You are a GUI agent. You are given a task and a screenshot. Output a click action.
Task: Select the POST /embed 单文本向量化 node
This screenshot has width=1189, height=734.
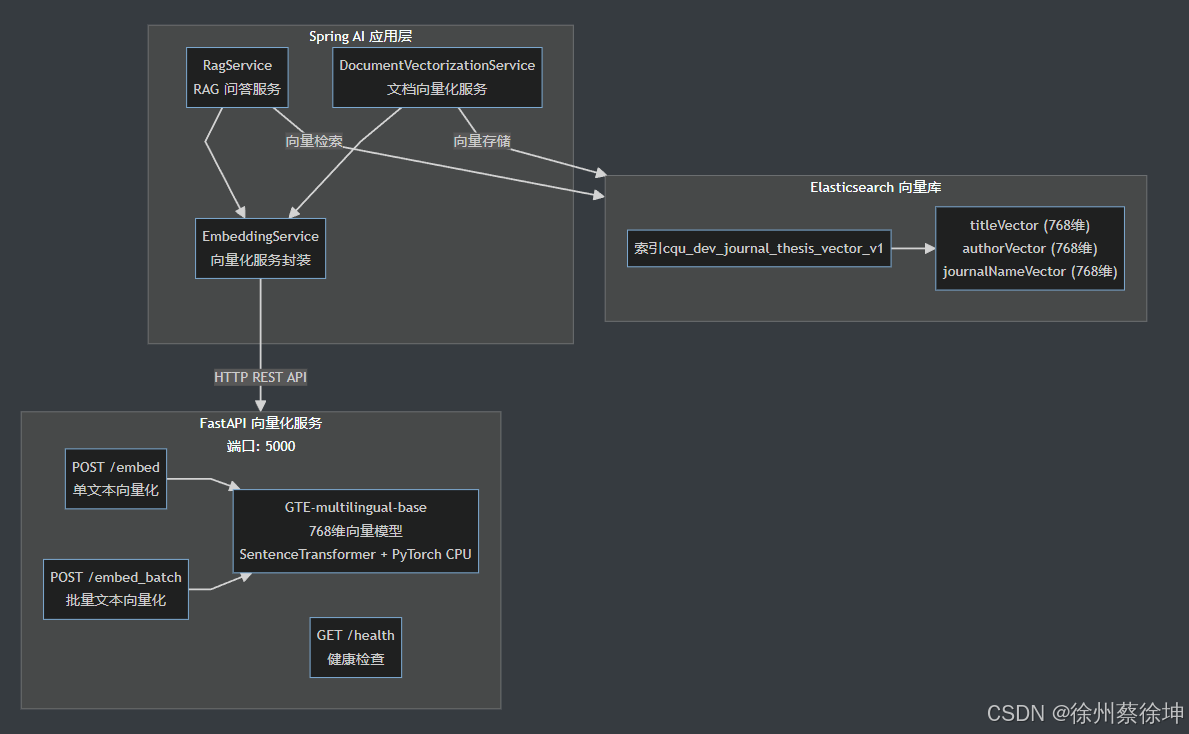click(x=116, y=479)
